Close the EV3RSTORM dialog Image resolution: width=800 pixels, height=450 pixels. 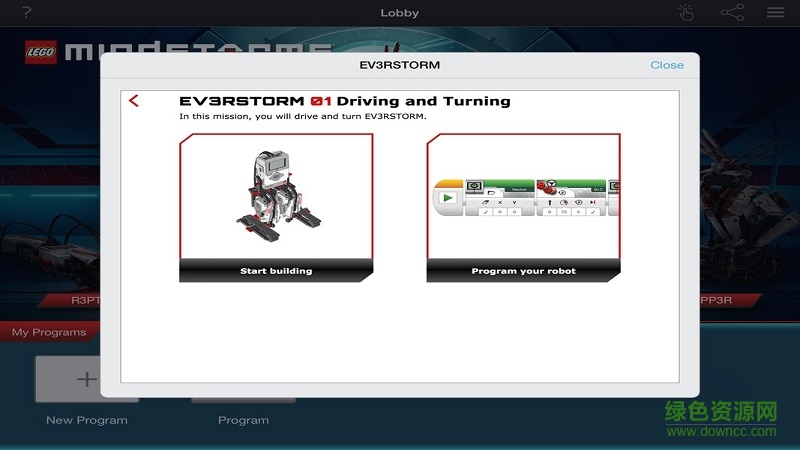667,65
